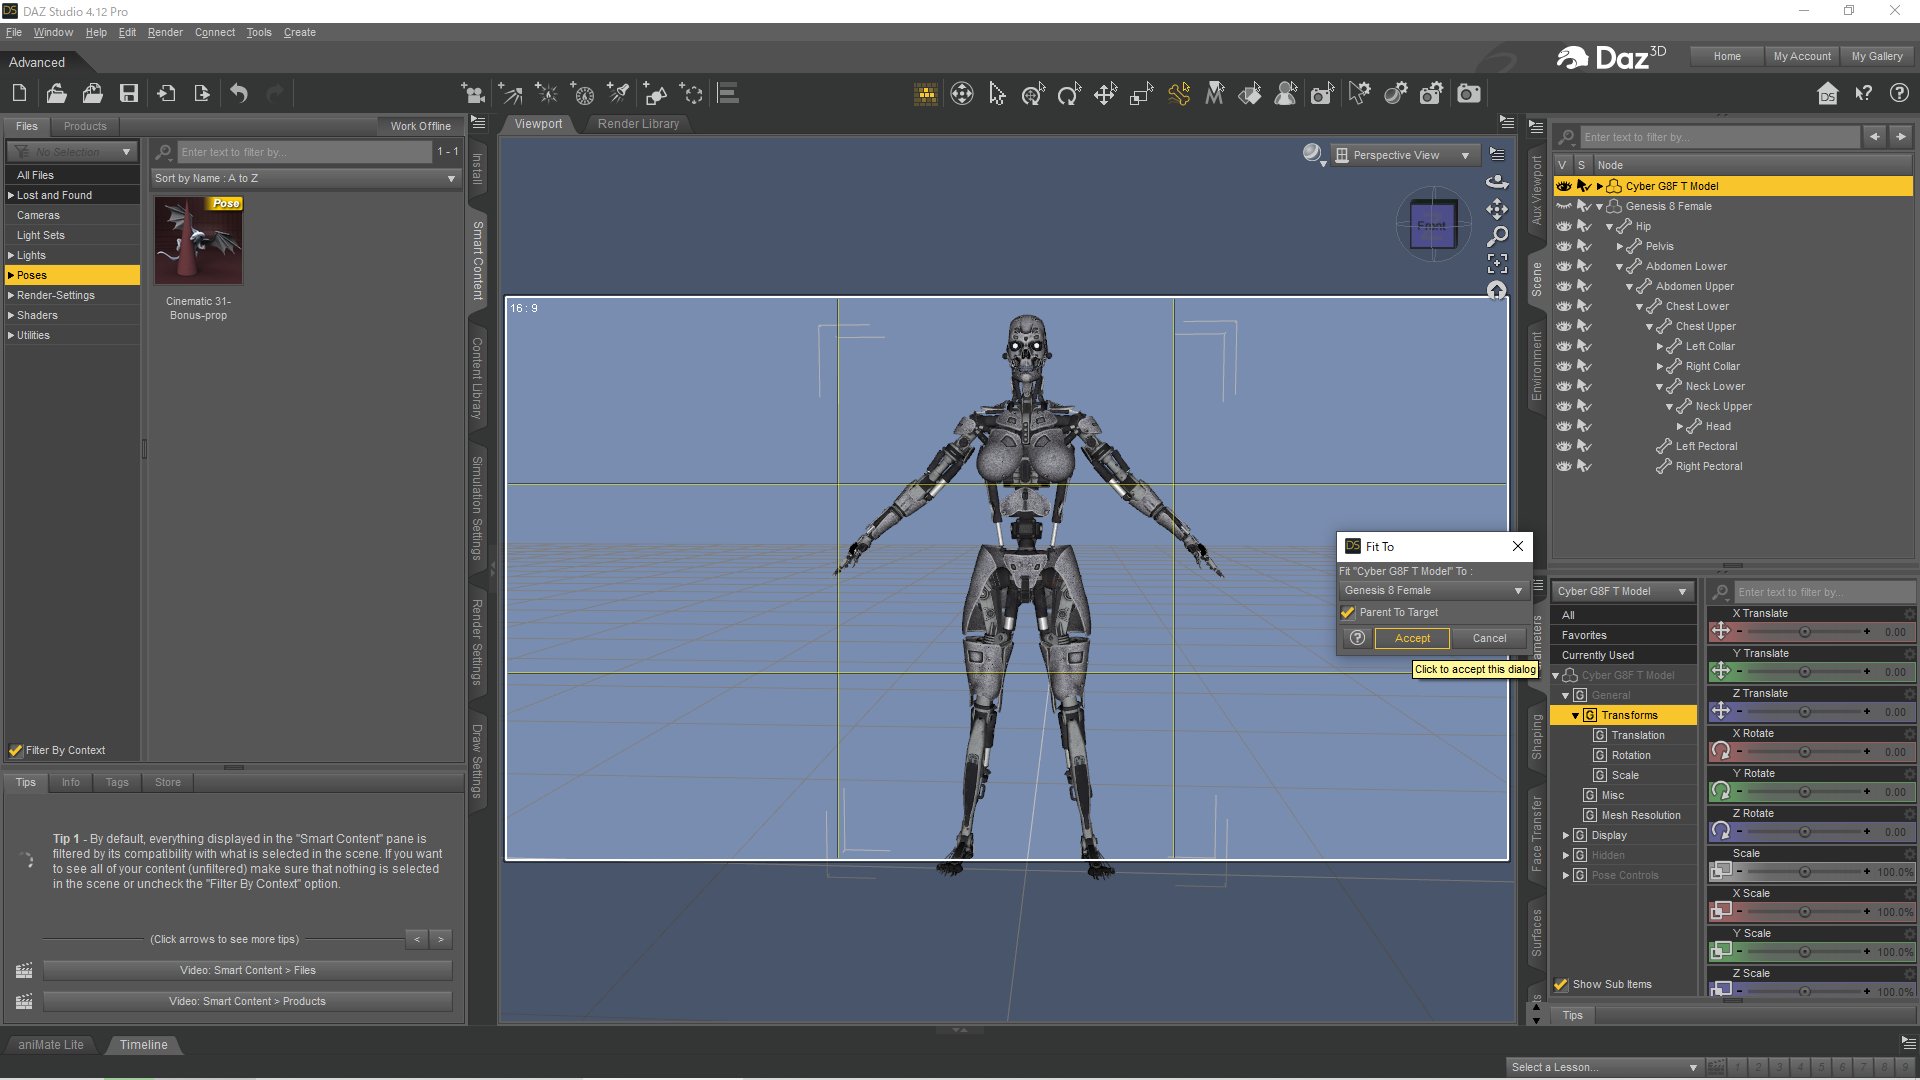Screen dimensions: 1920x1080
Task: Cancel the Fit To dialog
Action: pos(1489,638)
